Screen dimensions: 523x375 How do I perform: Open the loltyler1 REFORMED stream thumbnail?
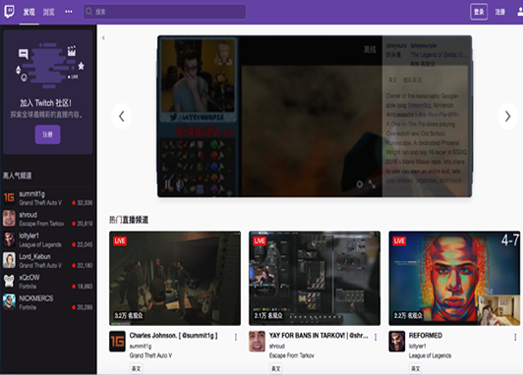[454, 278]
